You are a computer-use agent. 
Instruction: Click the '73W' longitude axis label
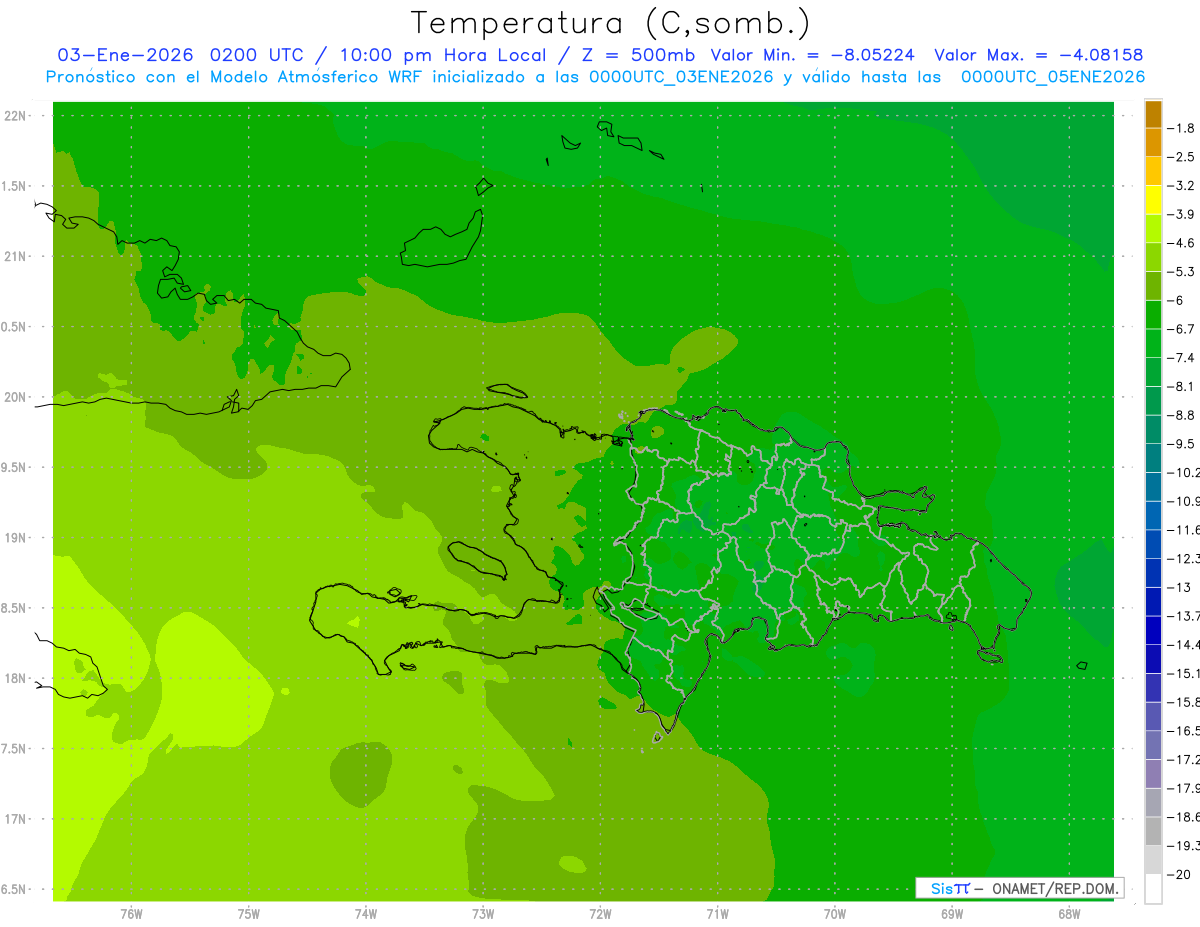pyautogui.click(x=483, y=914)
